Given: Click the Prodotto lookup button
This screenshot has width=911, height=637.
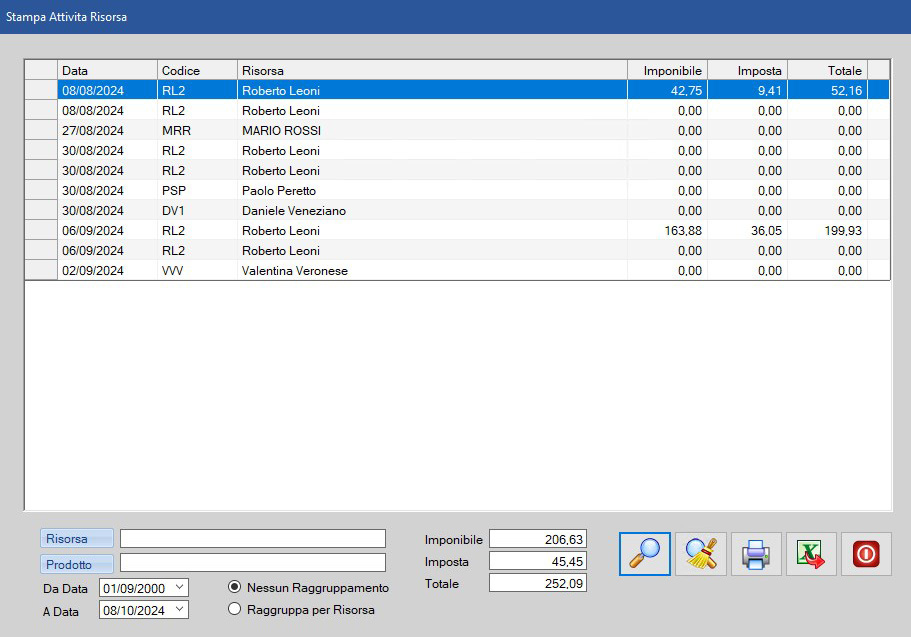Looking at the screenshot, I should click(77, 564).
